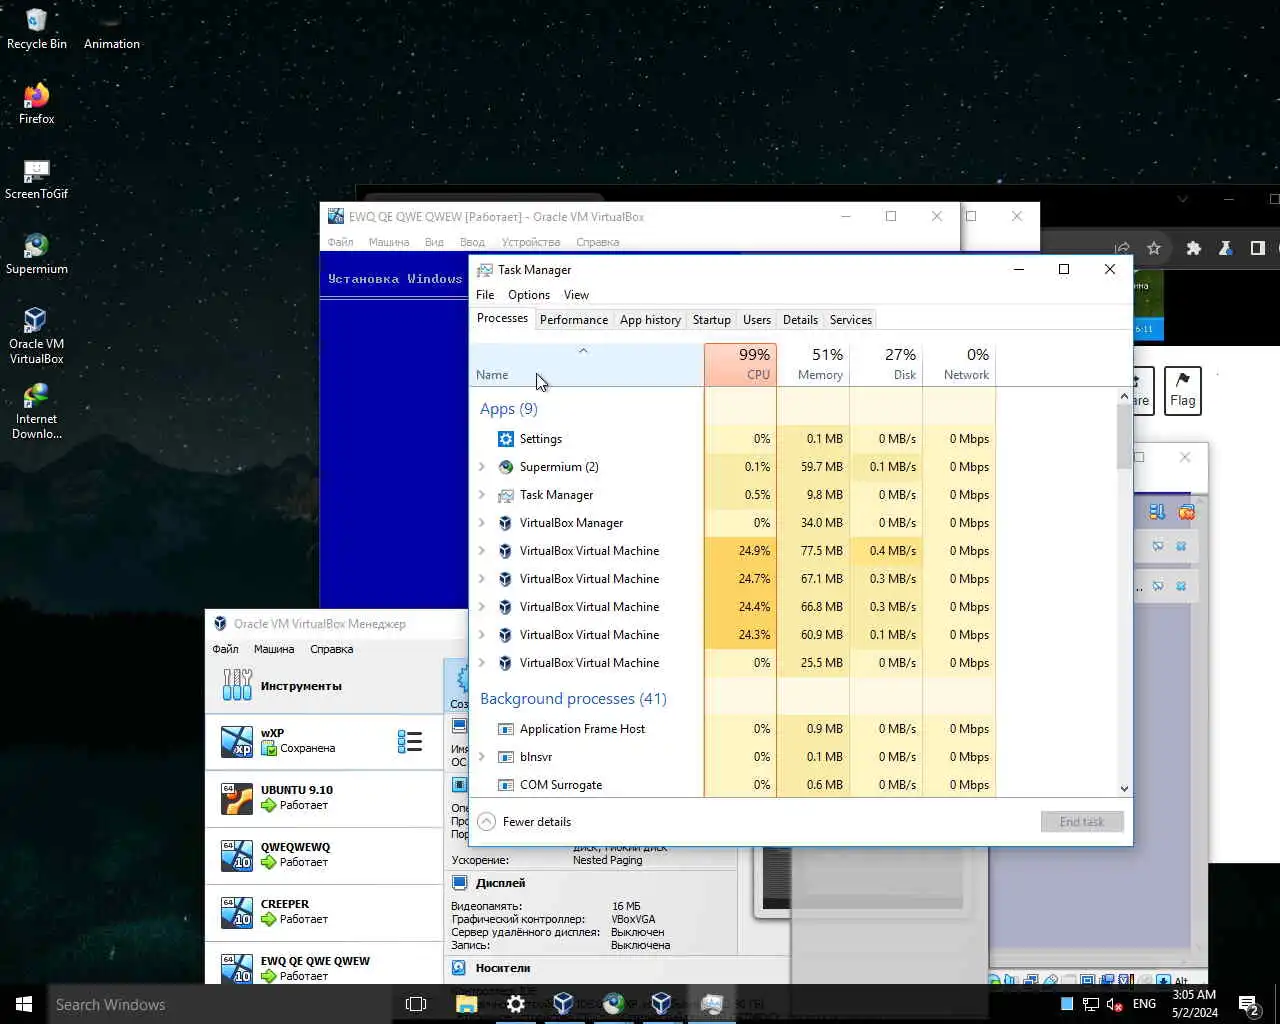Click the End task button
Image resolution: width=1280 pixels, height=1024 pixels.
click(x=1082, y=822)
